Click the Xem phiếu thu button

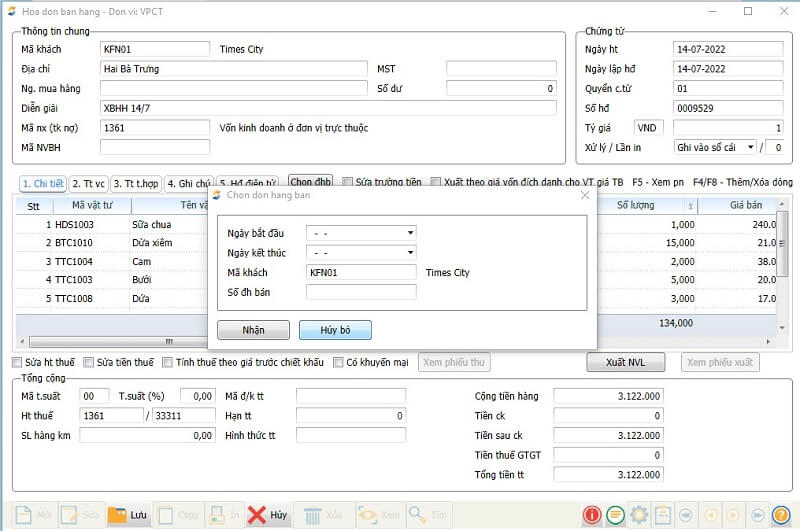(454, 362)
